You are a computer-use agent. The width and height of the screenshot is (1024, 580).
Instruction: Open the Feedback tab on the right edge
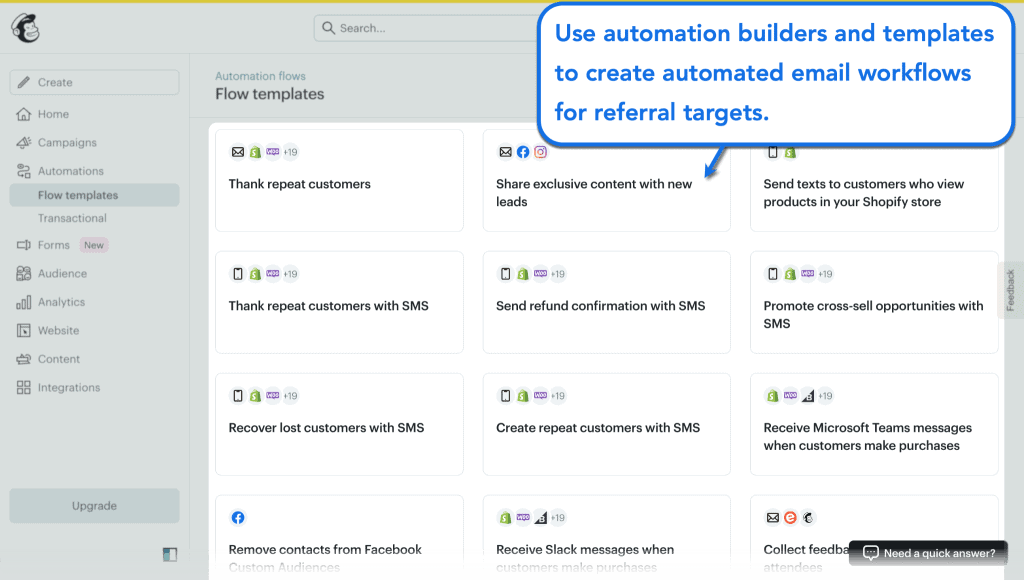click(1013, 290)
